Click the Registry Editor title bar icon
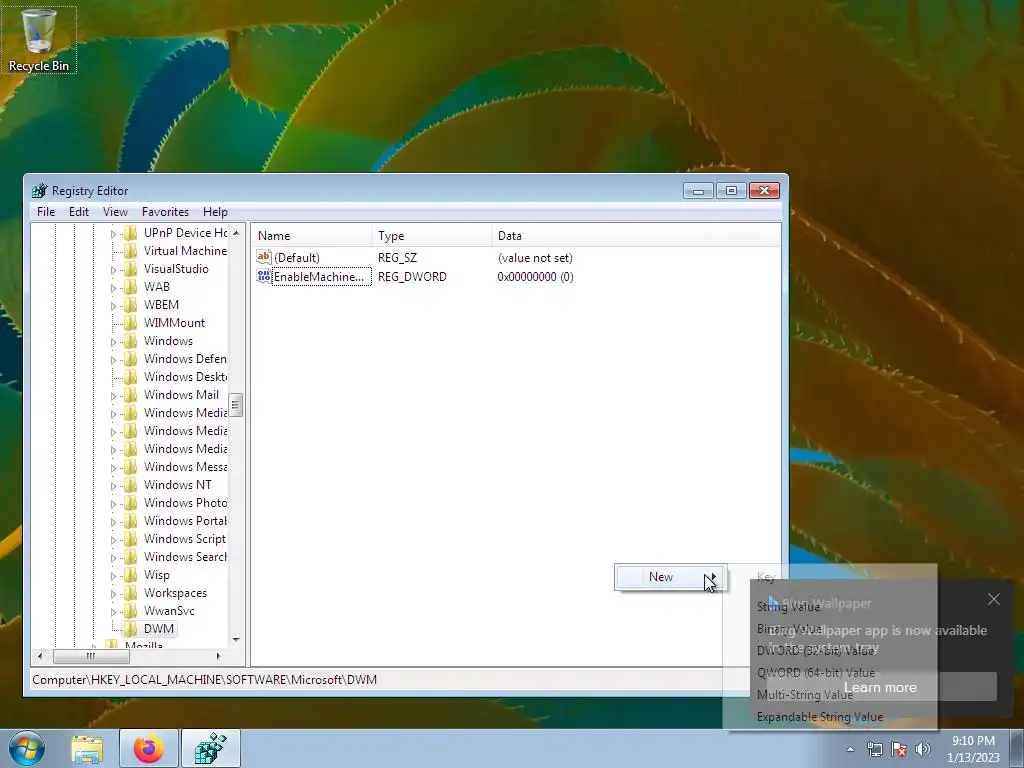1024x768 pixels. pos(40,191)
